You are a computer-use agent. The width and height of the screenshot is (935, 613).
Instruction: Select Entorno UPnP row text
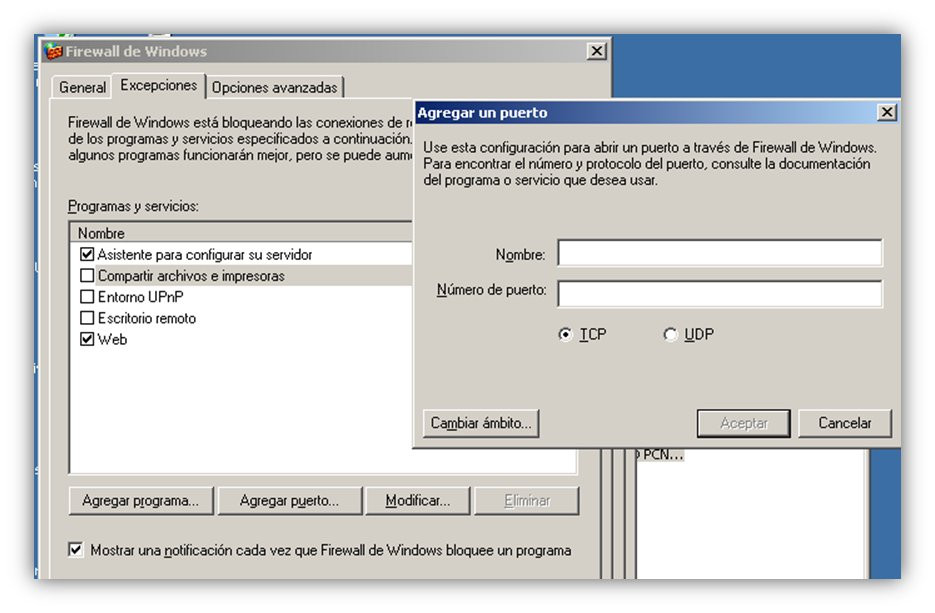click(140, 296)
